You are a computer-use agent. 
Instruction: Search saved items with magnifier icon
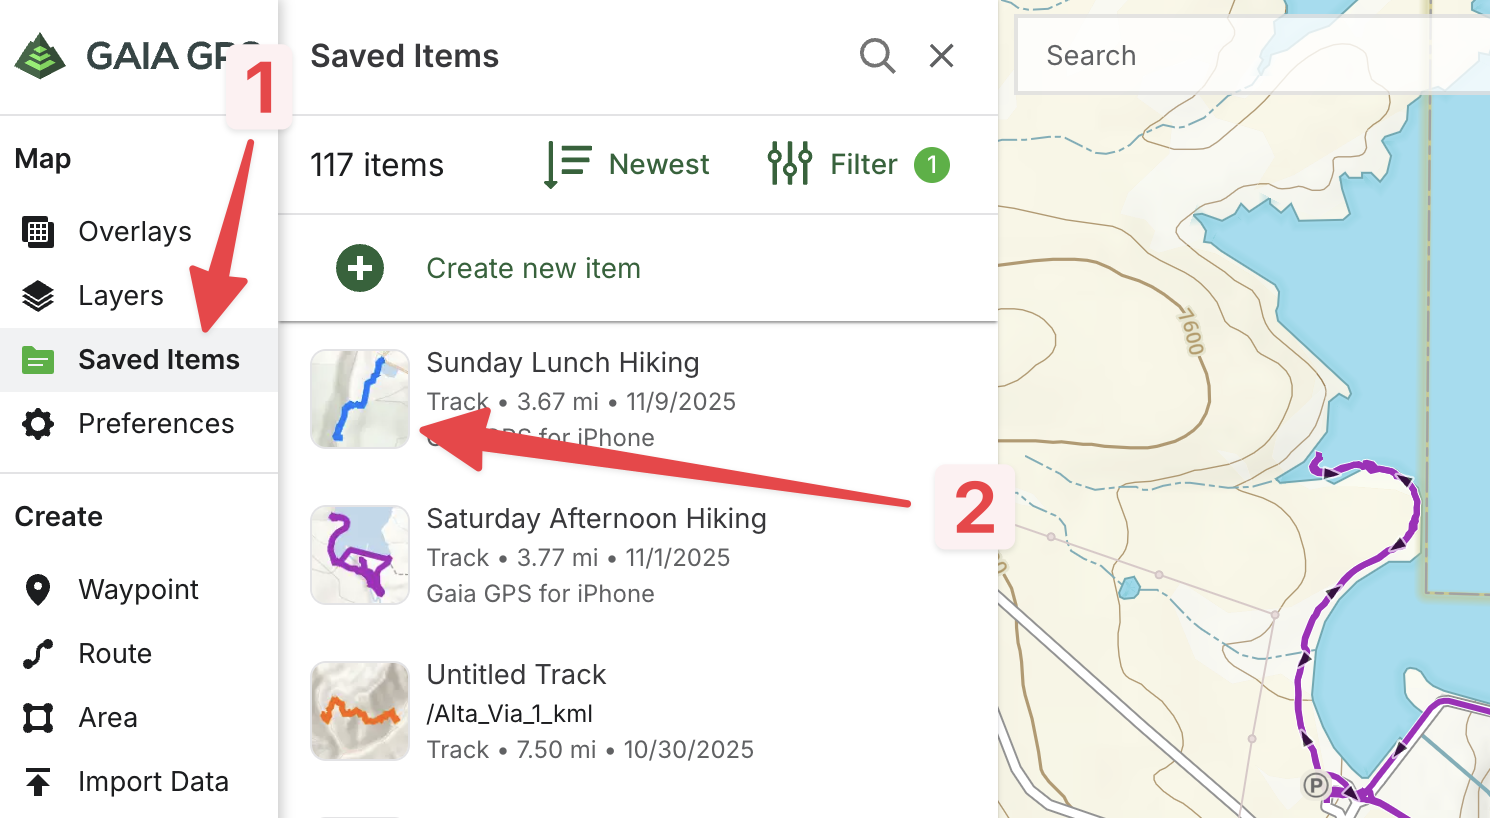pos(877,56)
